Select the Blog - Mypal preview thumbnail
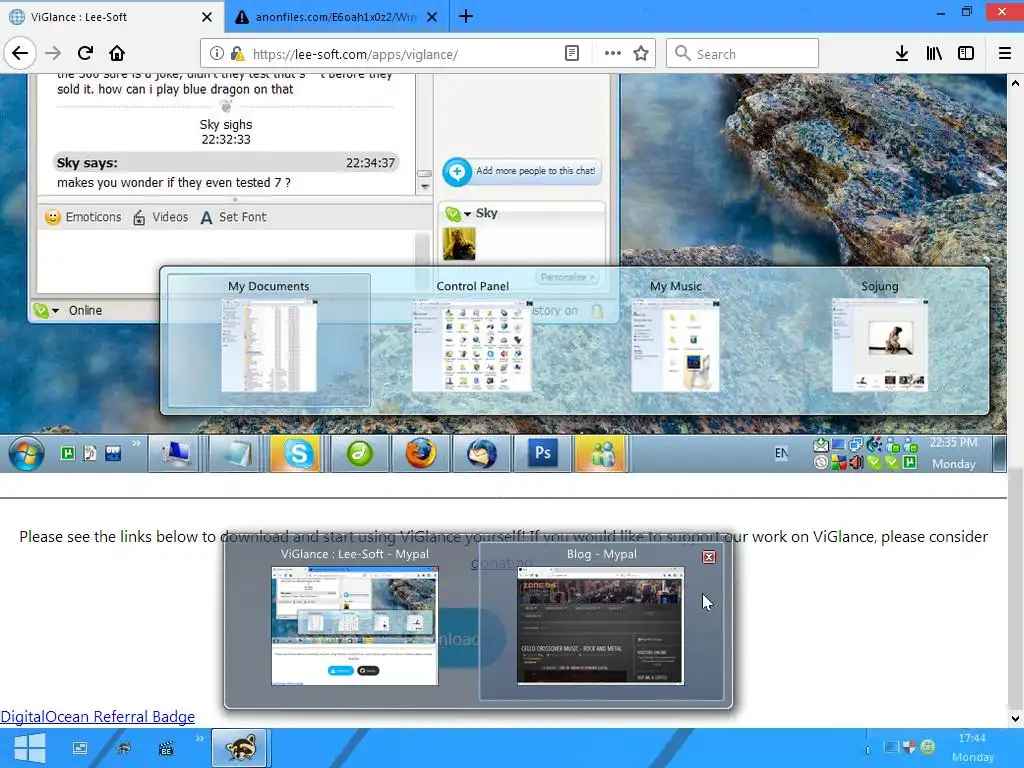The width and height of the screenshot is (1024, 768). pyautogui.click(x=600, y=626)
